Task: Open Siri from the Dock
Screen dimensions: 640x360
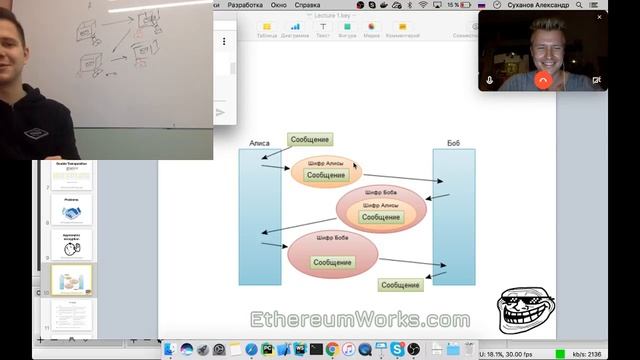Action: point(187,349)
